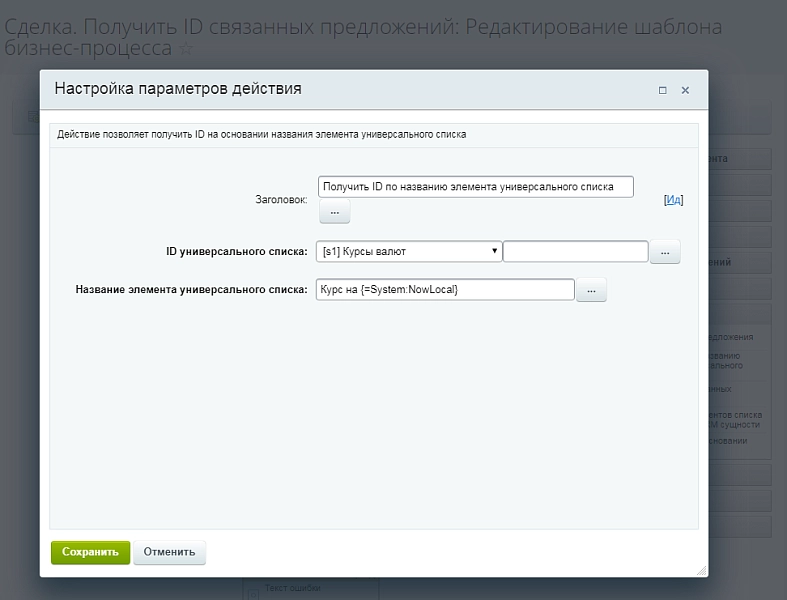Discard changes with the Отменить button
The image size is (787, 600).
169,552
